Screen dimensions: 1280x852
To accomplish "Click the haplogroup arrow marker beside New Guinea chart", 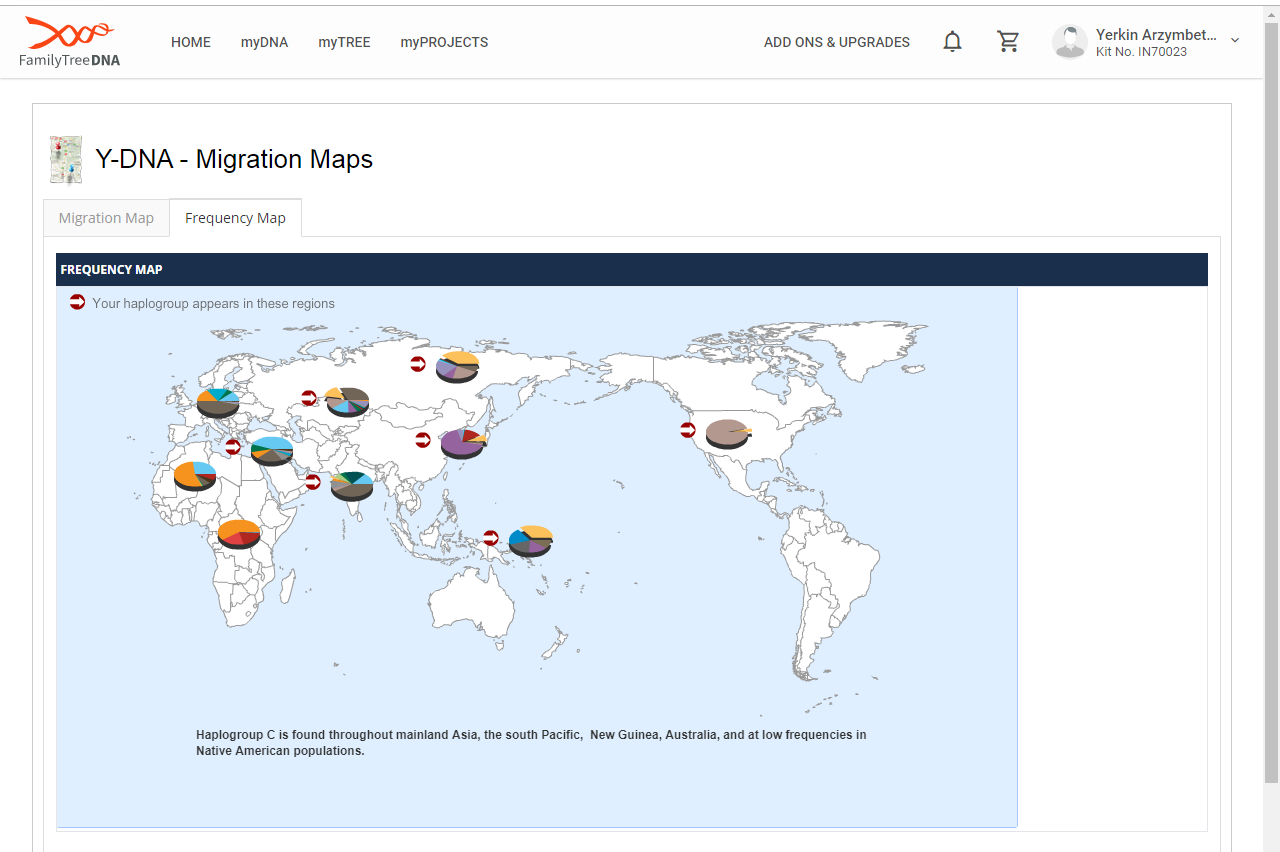I will tap(491, 538).
